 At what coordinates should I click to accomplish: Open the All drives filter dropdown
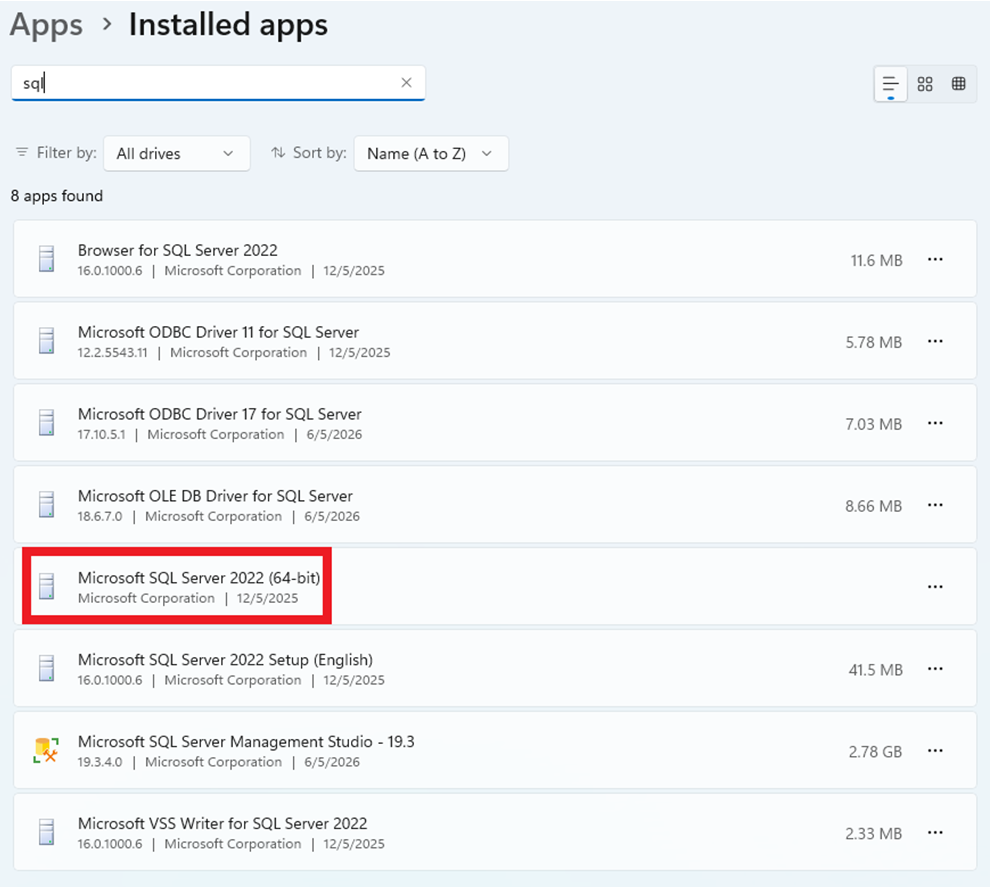point(177,153)
